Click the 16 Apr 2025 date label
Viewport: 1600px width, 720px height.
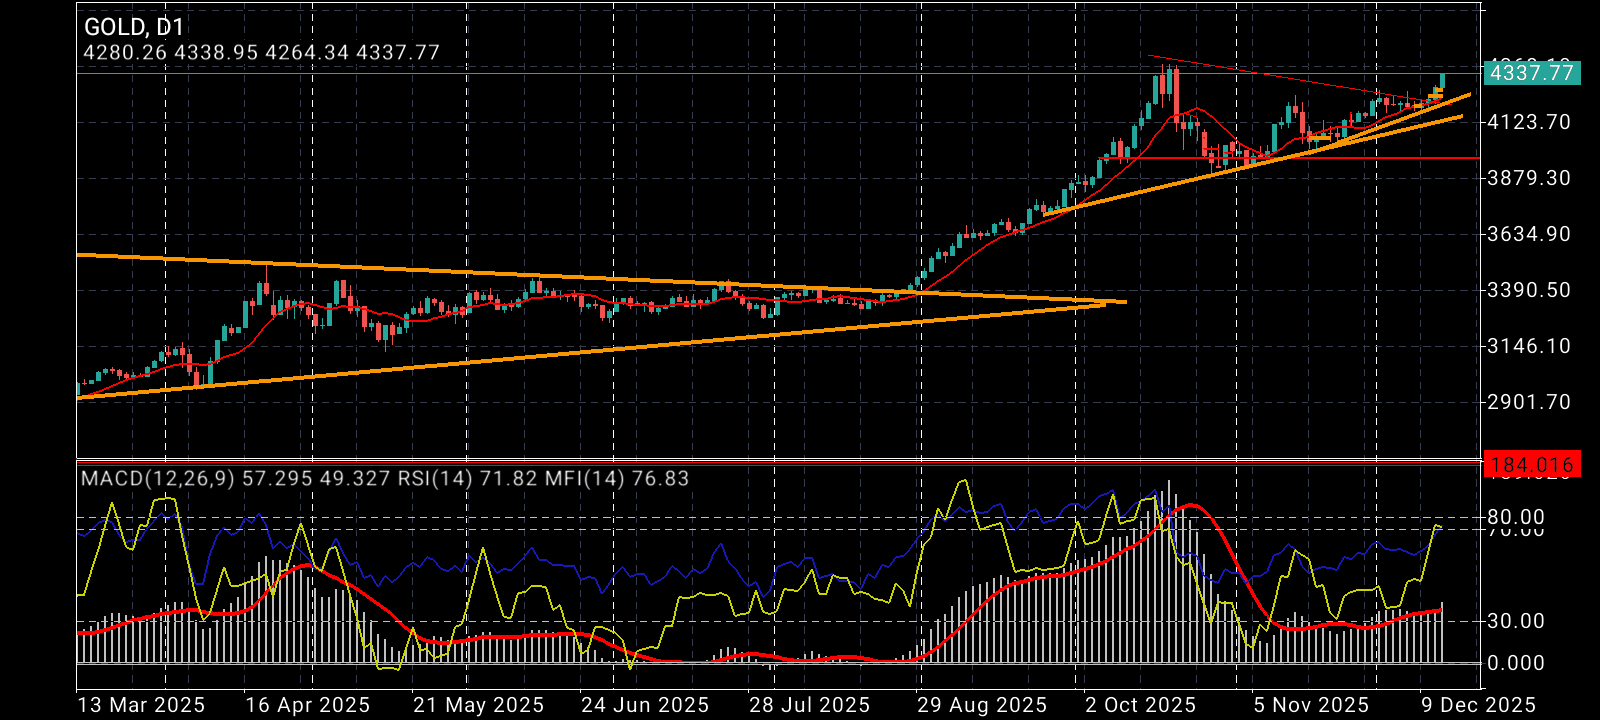[308, 705]
